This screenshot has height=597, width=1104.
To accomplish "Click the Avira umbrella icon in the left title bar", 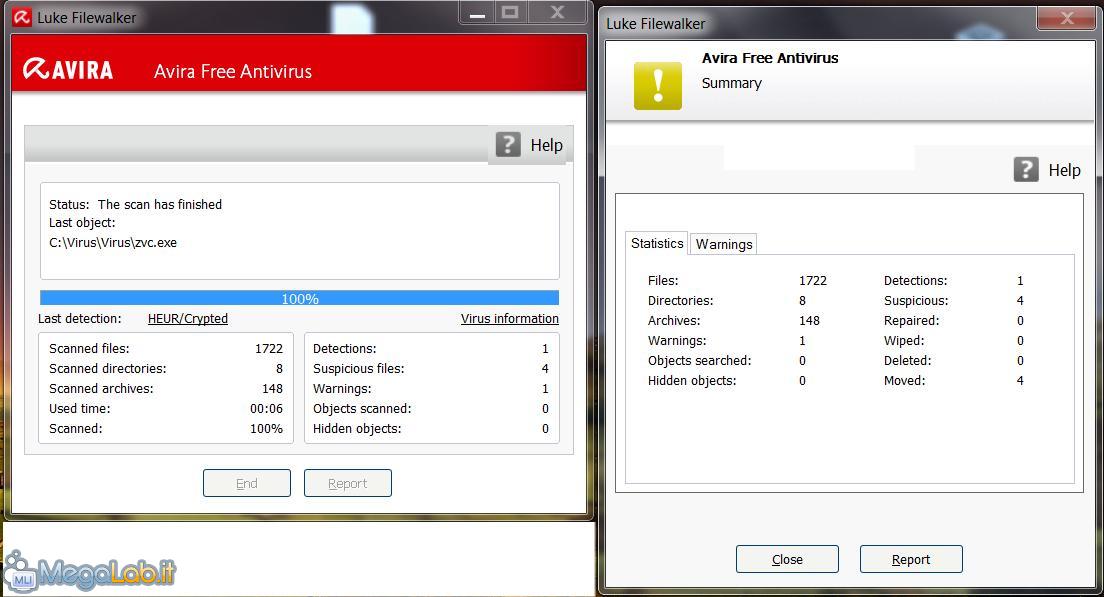I will pos(22,17).
